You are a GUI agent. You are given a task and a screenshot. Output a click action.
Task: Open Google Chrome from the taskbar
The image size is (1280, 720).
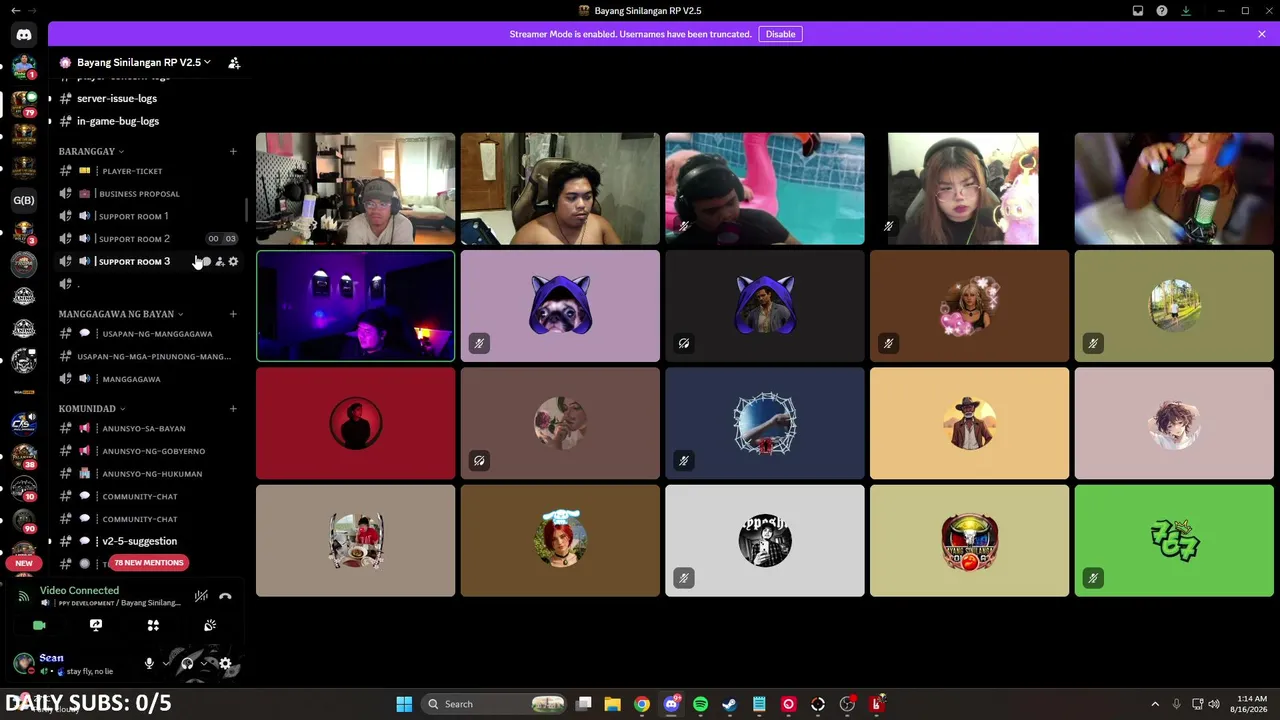(x=642, y=704)
